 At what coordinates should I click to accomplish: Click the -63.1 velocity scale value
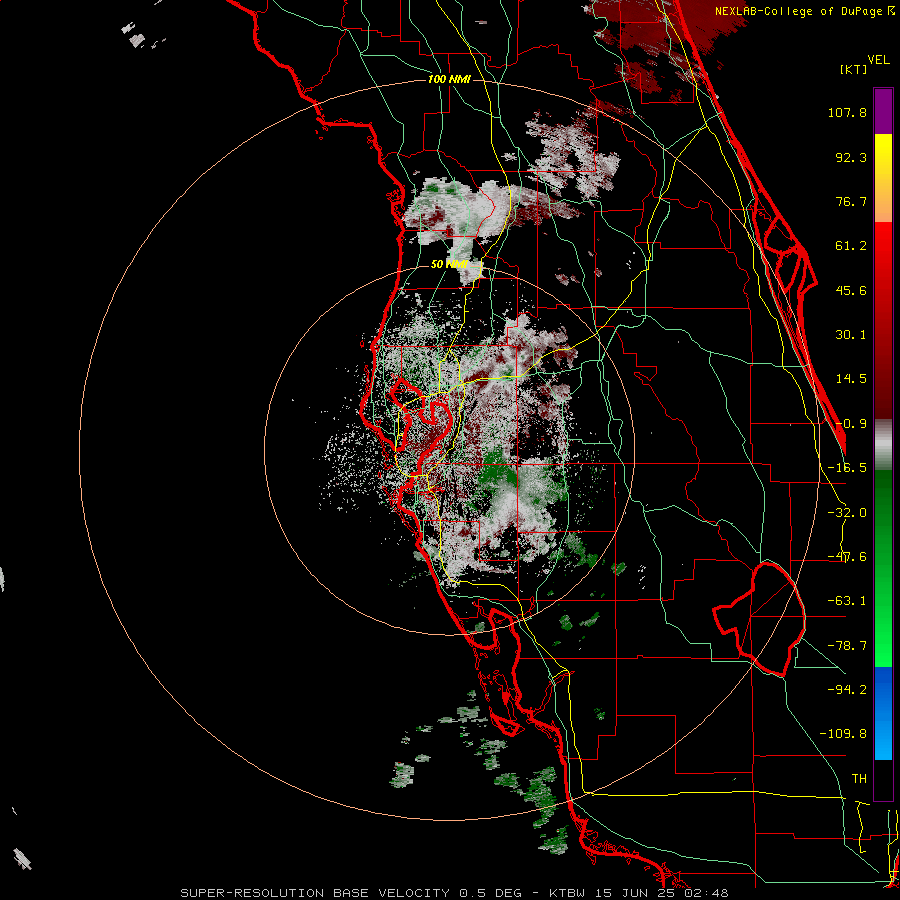847,601
